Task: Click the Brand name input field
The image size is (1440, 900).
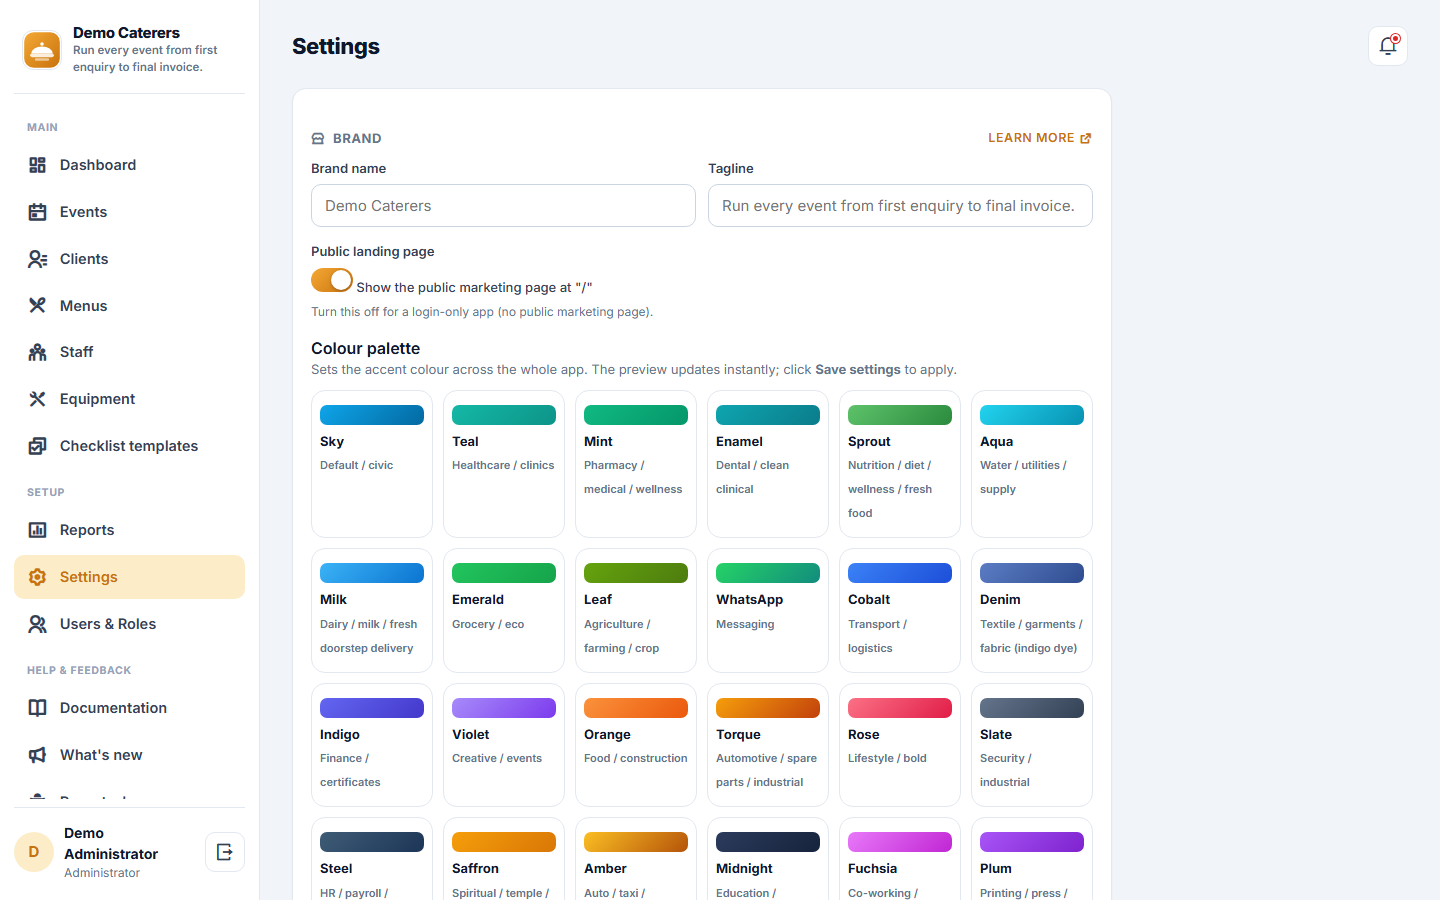Action: 503,206
